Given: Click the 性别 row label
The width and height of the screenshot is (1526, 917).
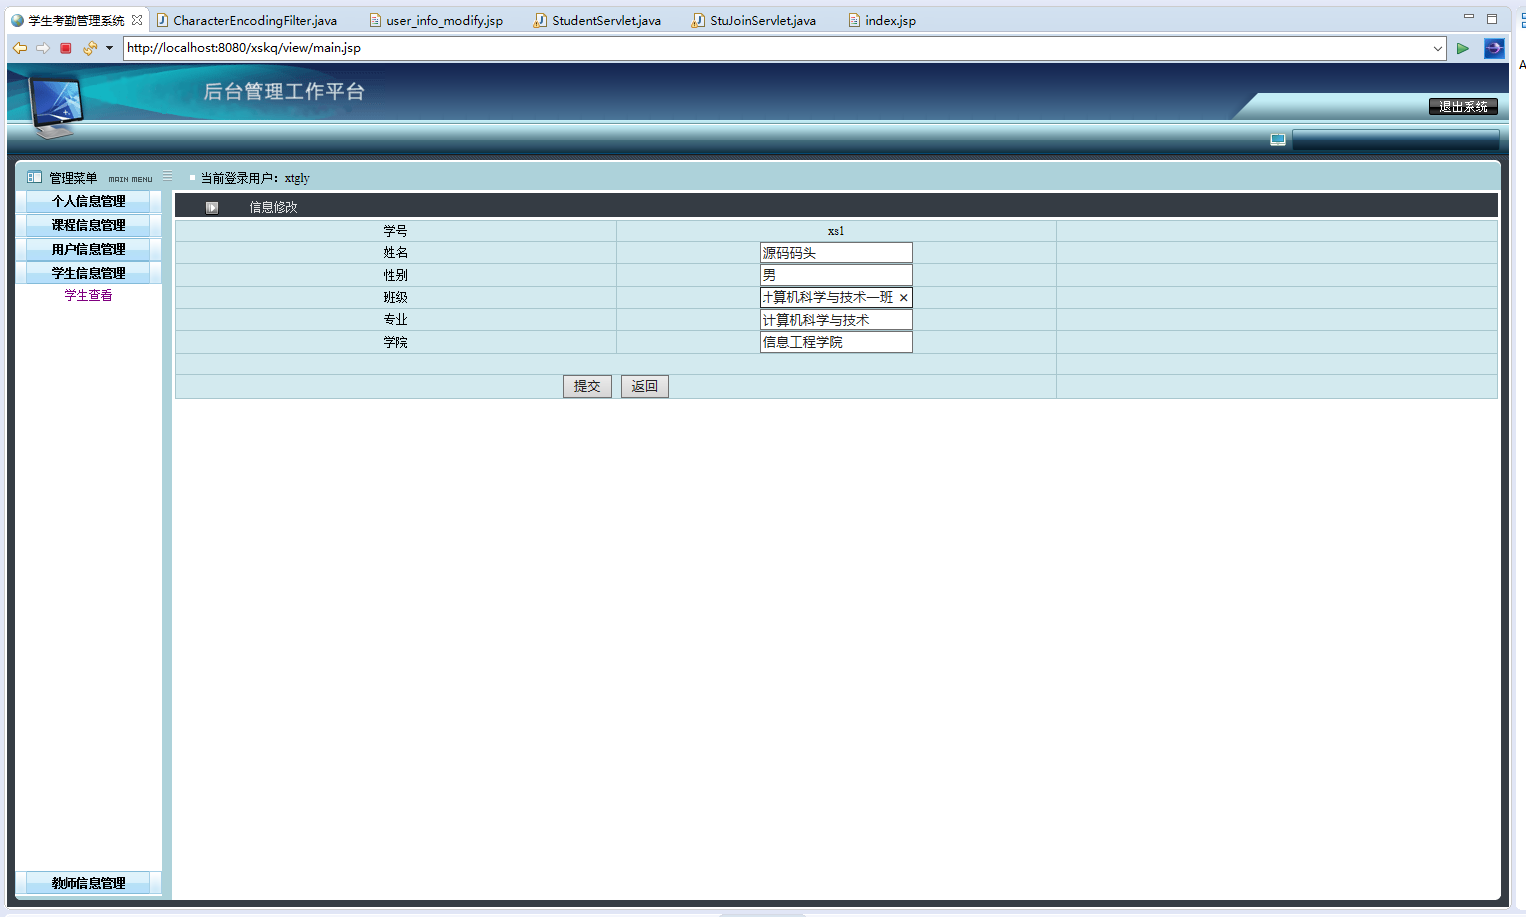Looking at the screenshot, I should tap(395, 275).
